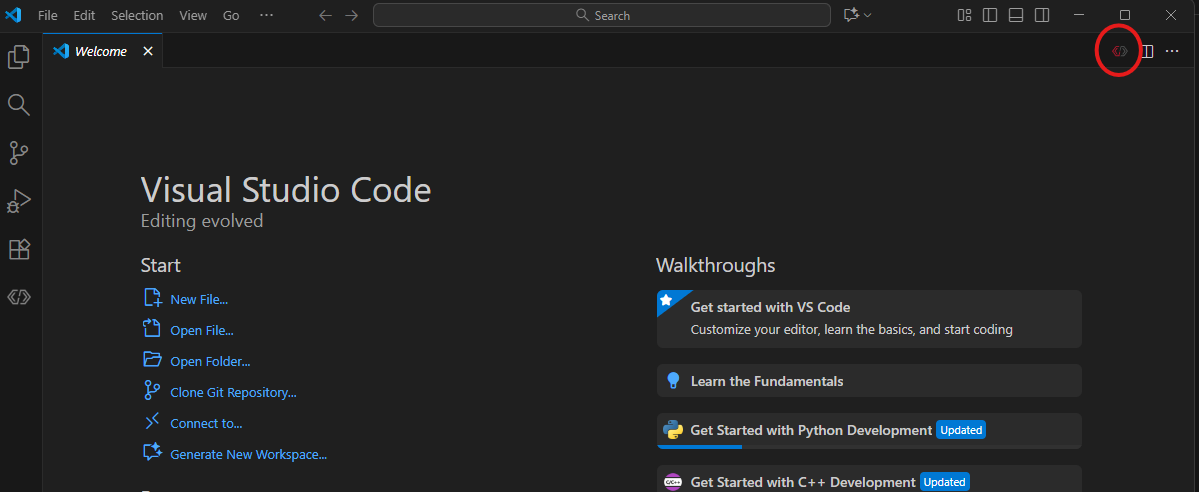Screen dimensions: 1199x492
Task: Click the Open Folder link
Action: click(x=210, y=361)
